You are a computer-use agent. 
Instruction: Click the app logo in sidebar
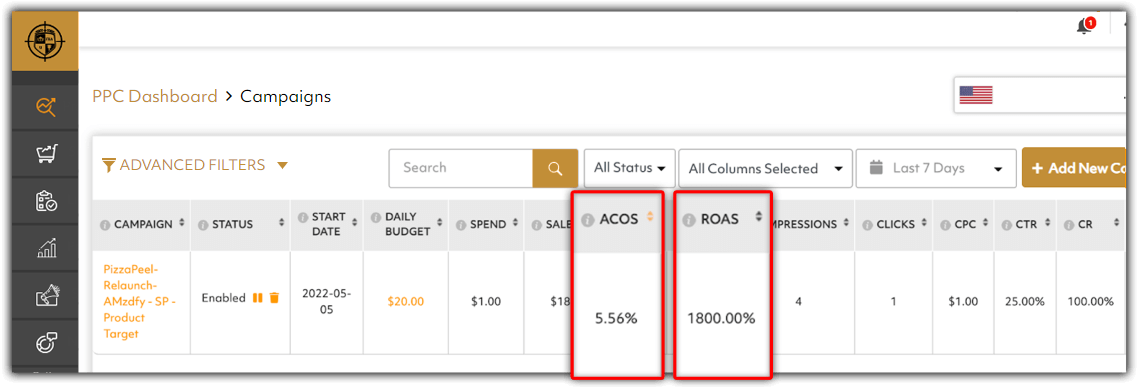click(46, 42)
